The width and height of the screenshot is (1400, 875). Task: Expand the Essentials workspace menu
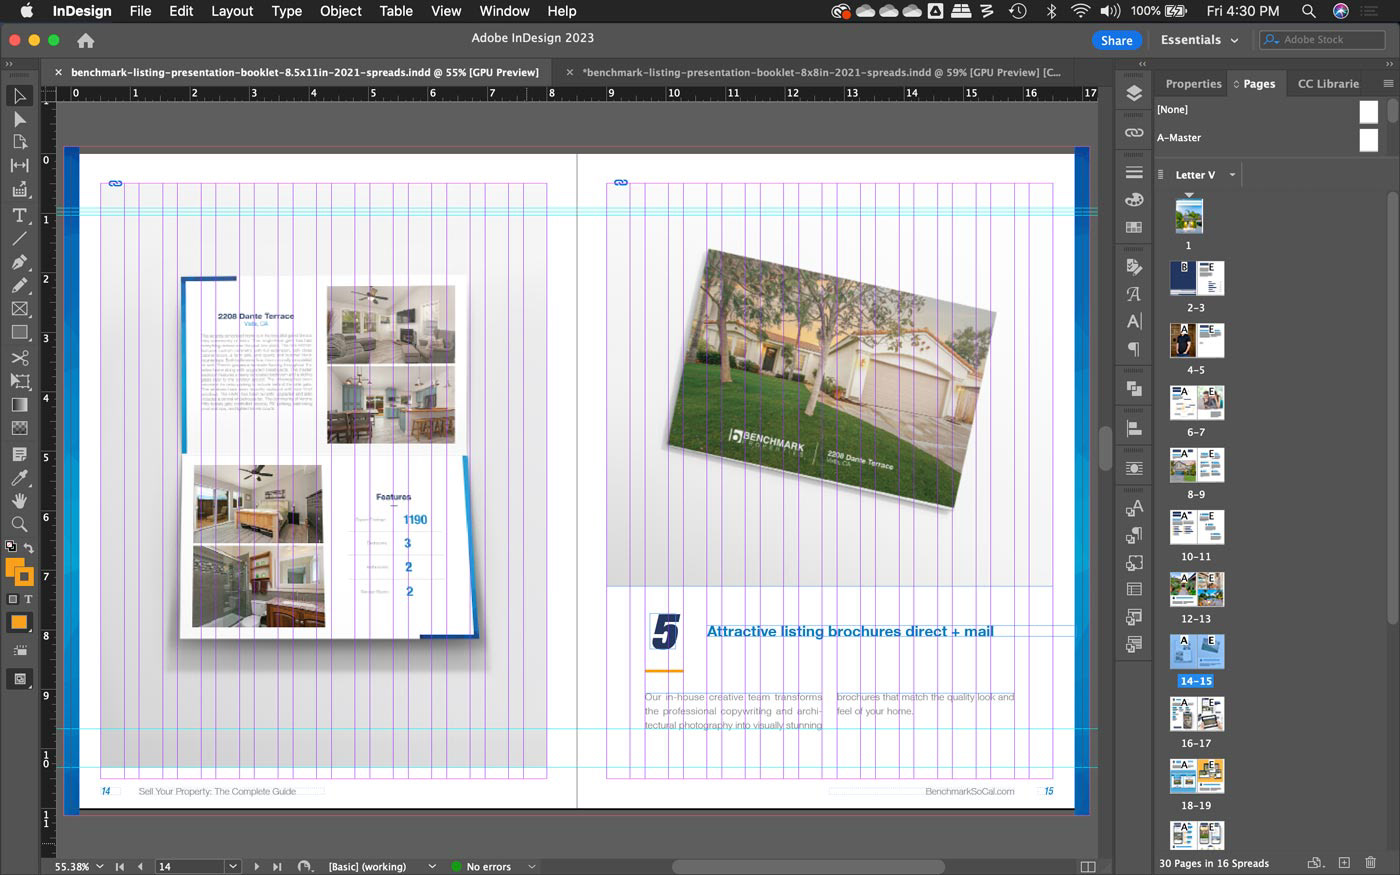click(x=1199, y=40)
